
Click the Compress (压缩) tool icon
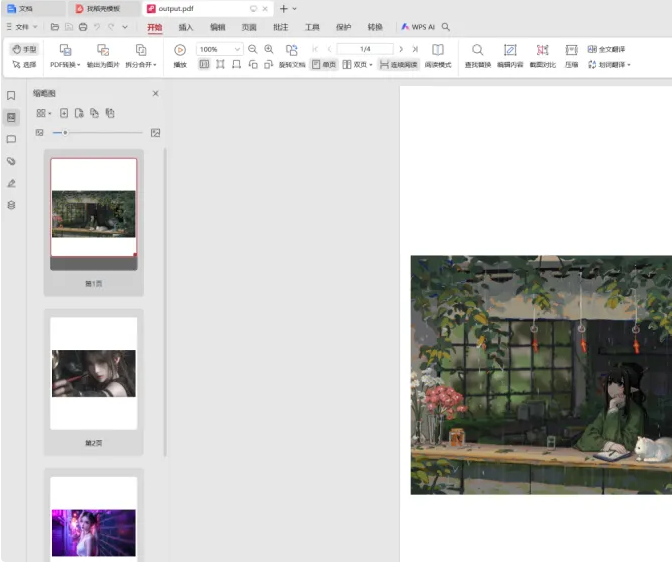(x=571, y=50)
